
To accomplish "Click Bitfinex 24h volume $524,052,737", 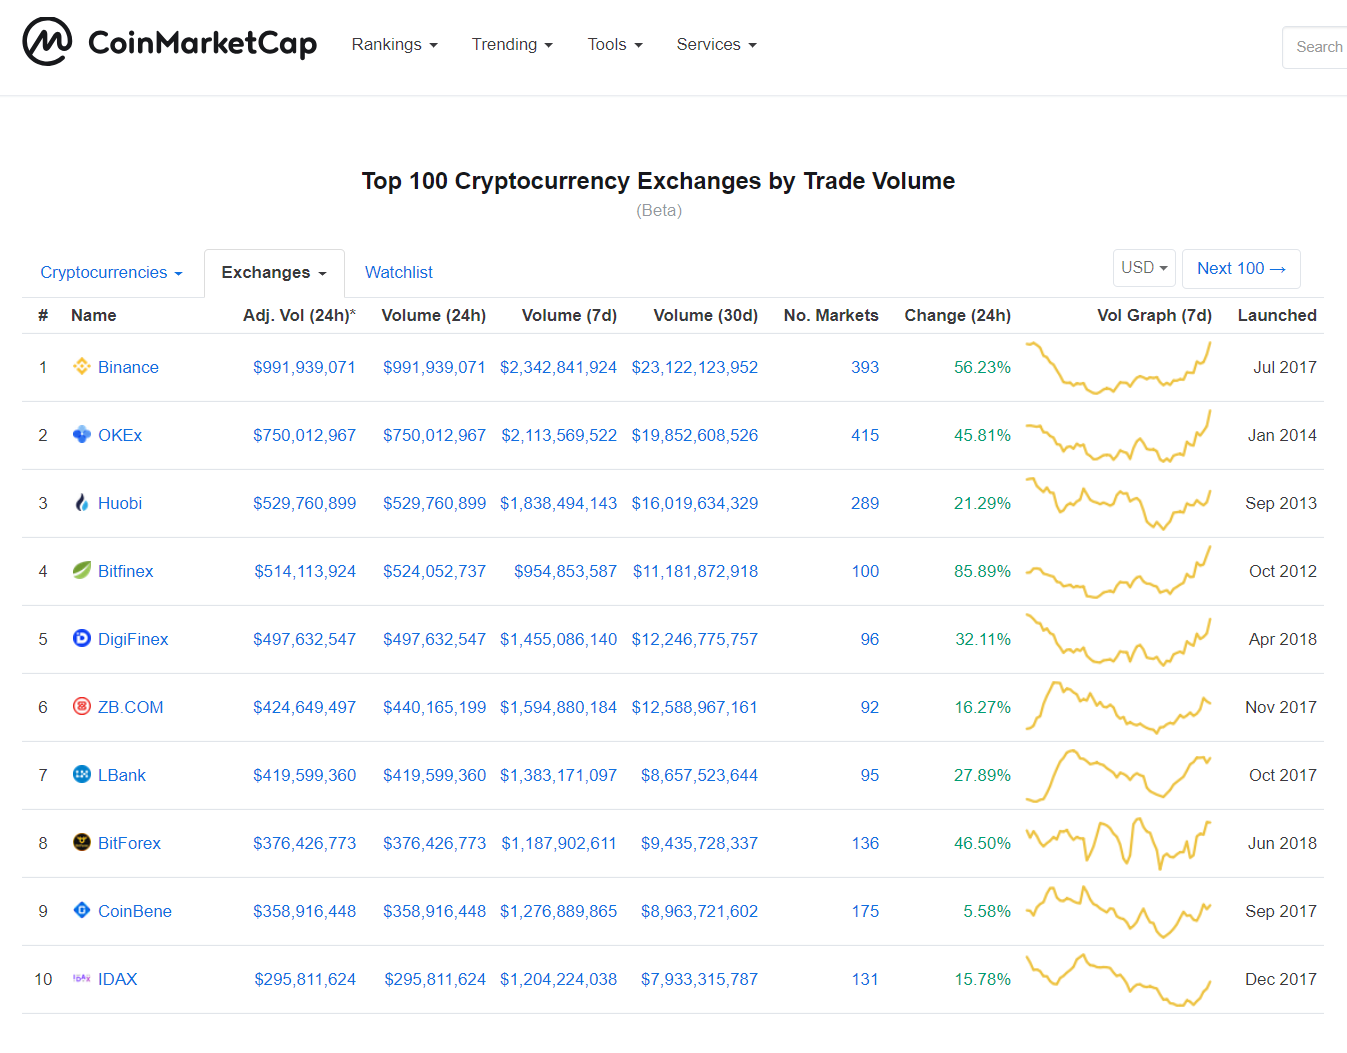I will click(434, 571).
